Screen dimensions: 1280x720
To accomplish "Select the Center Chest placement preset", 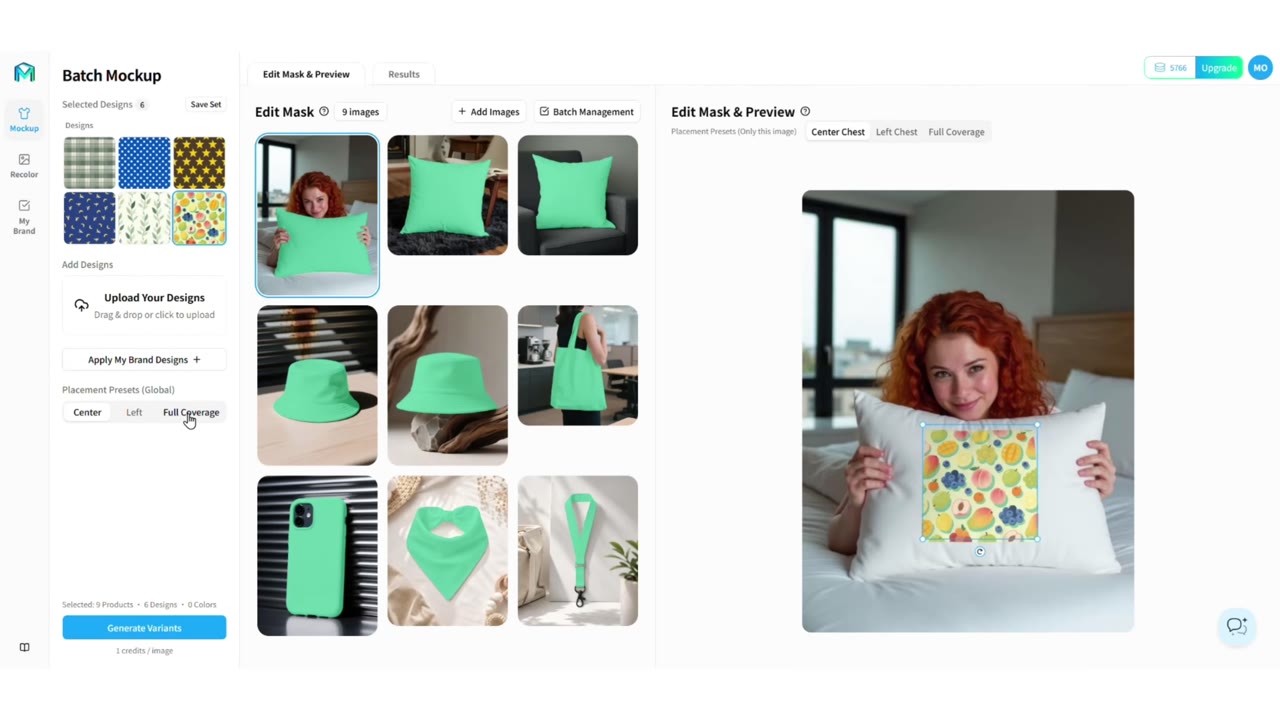I will (838, 132).
